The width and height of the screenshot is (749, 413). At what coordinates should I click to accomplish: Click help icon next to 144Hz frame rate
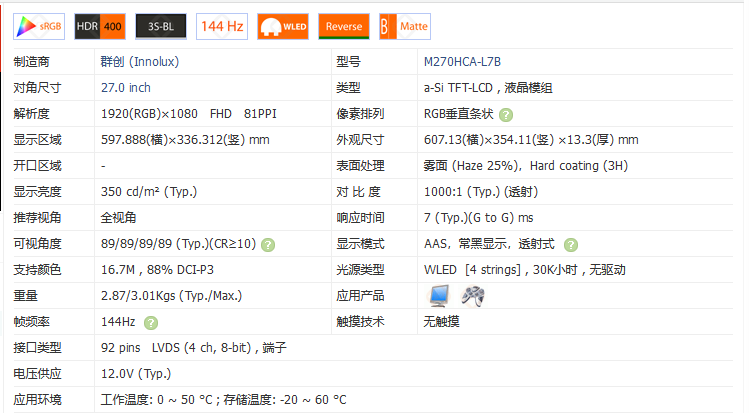[150, 322]
